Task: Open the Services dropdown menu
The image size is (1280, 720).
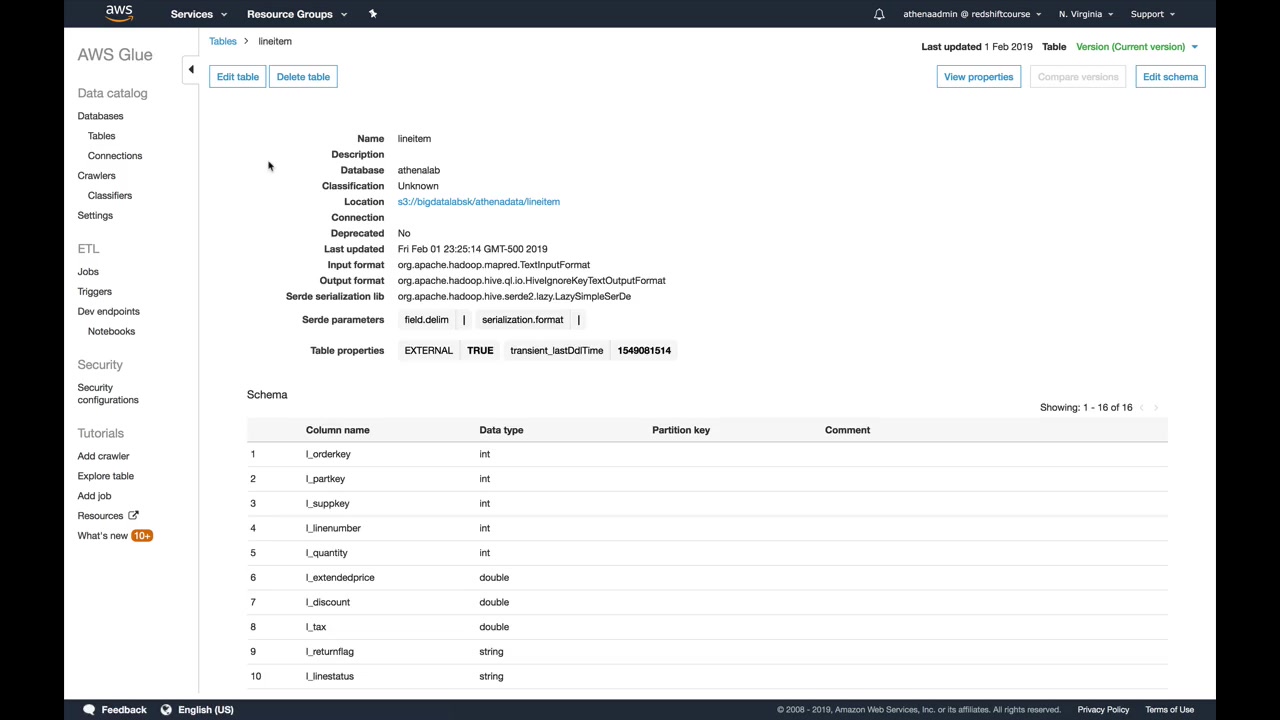Action: point(198,14)
